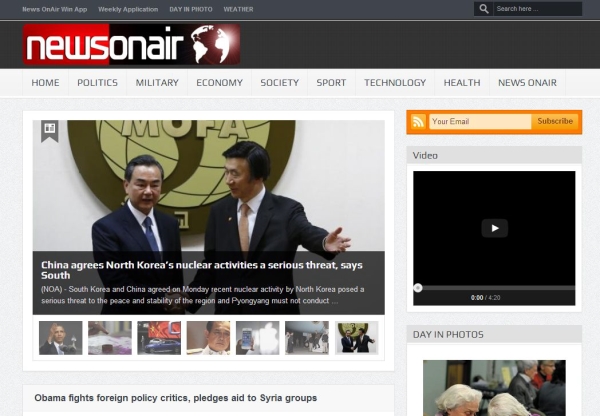Viewport: 600px width, 416px height.
Task: Select Obama podium thumbnail in slider
Action: point(60,338)
